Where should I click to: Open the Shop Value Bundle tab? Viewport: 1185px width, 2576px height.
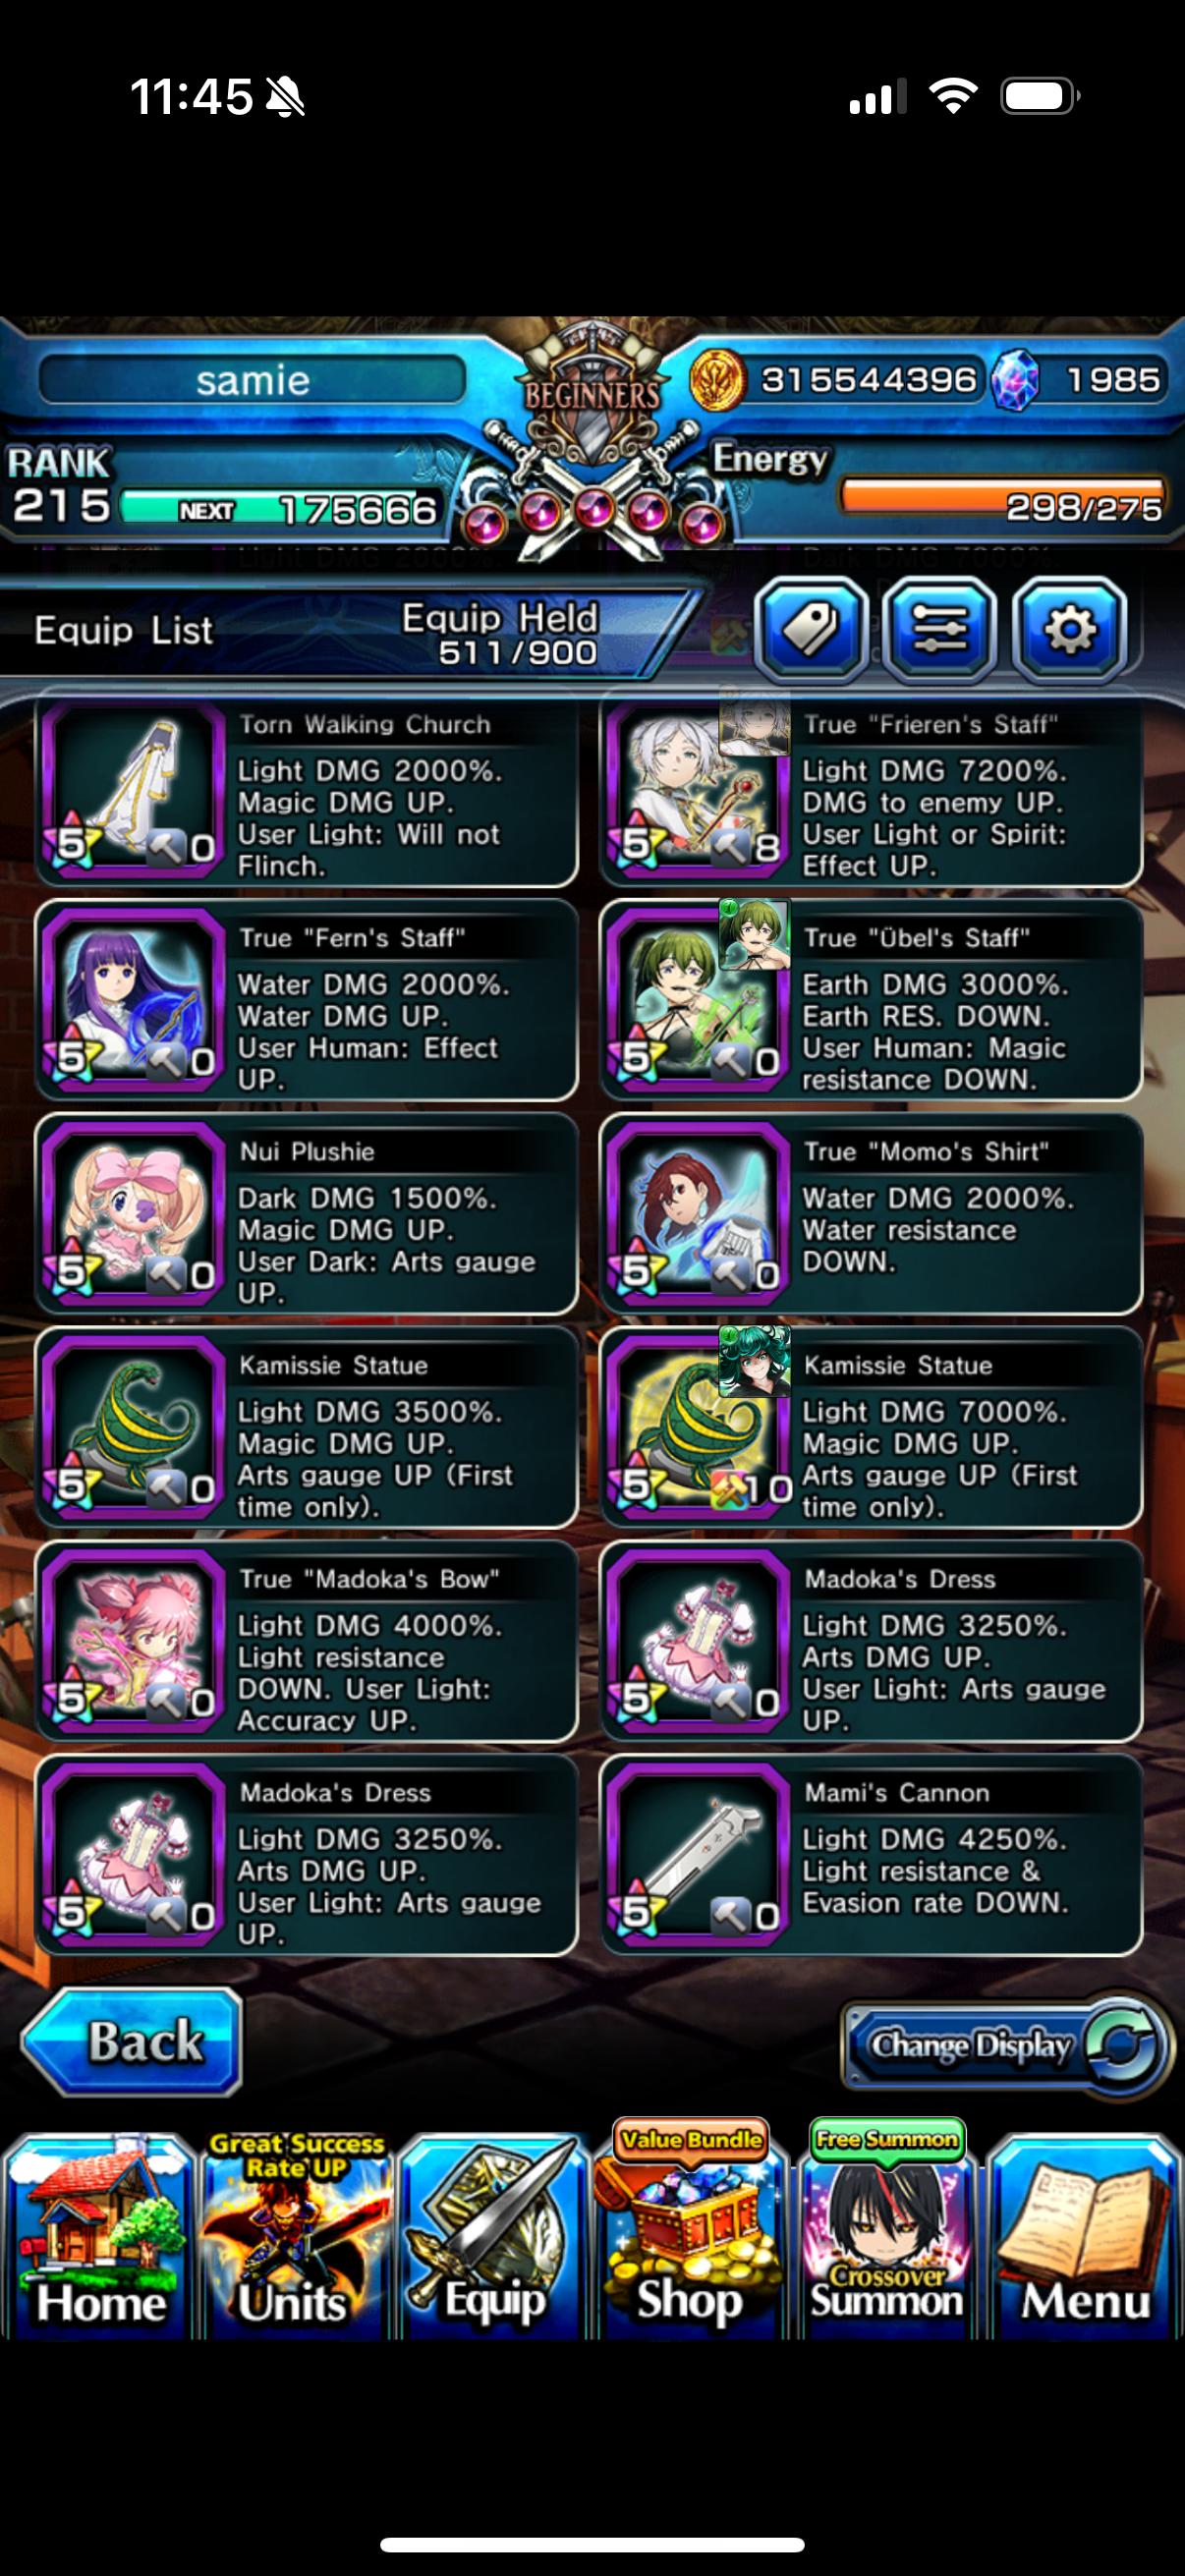pyautogui.click(x=690, y=2232)
